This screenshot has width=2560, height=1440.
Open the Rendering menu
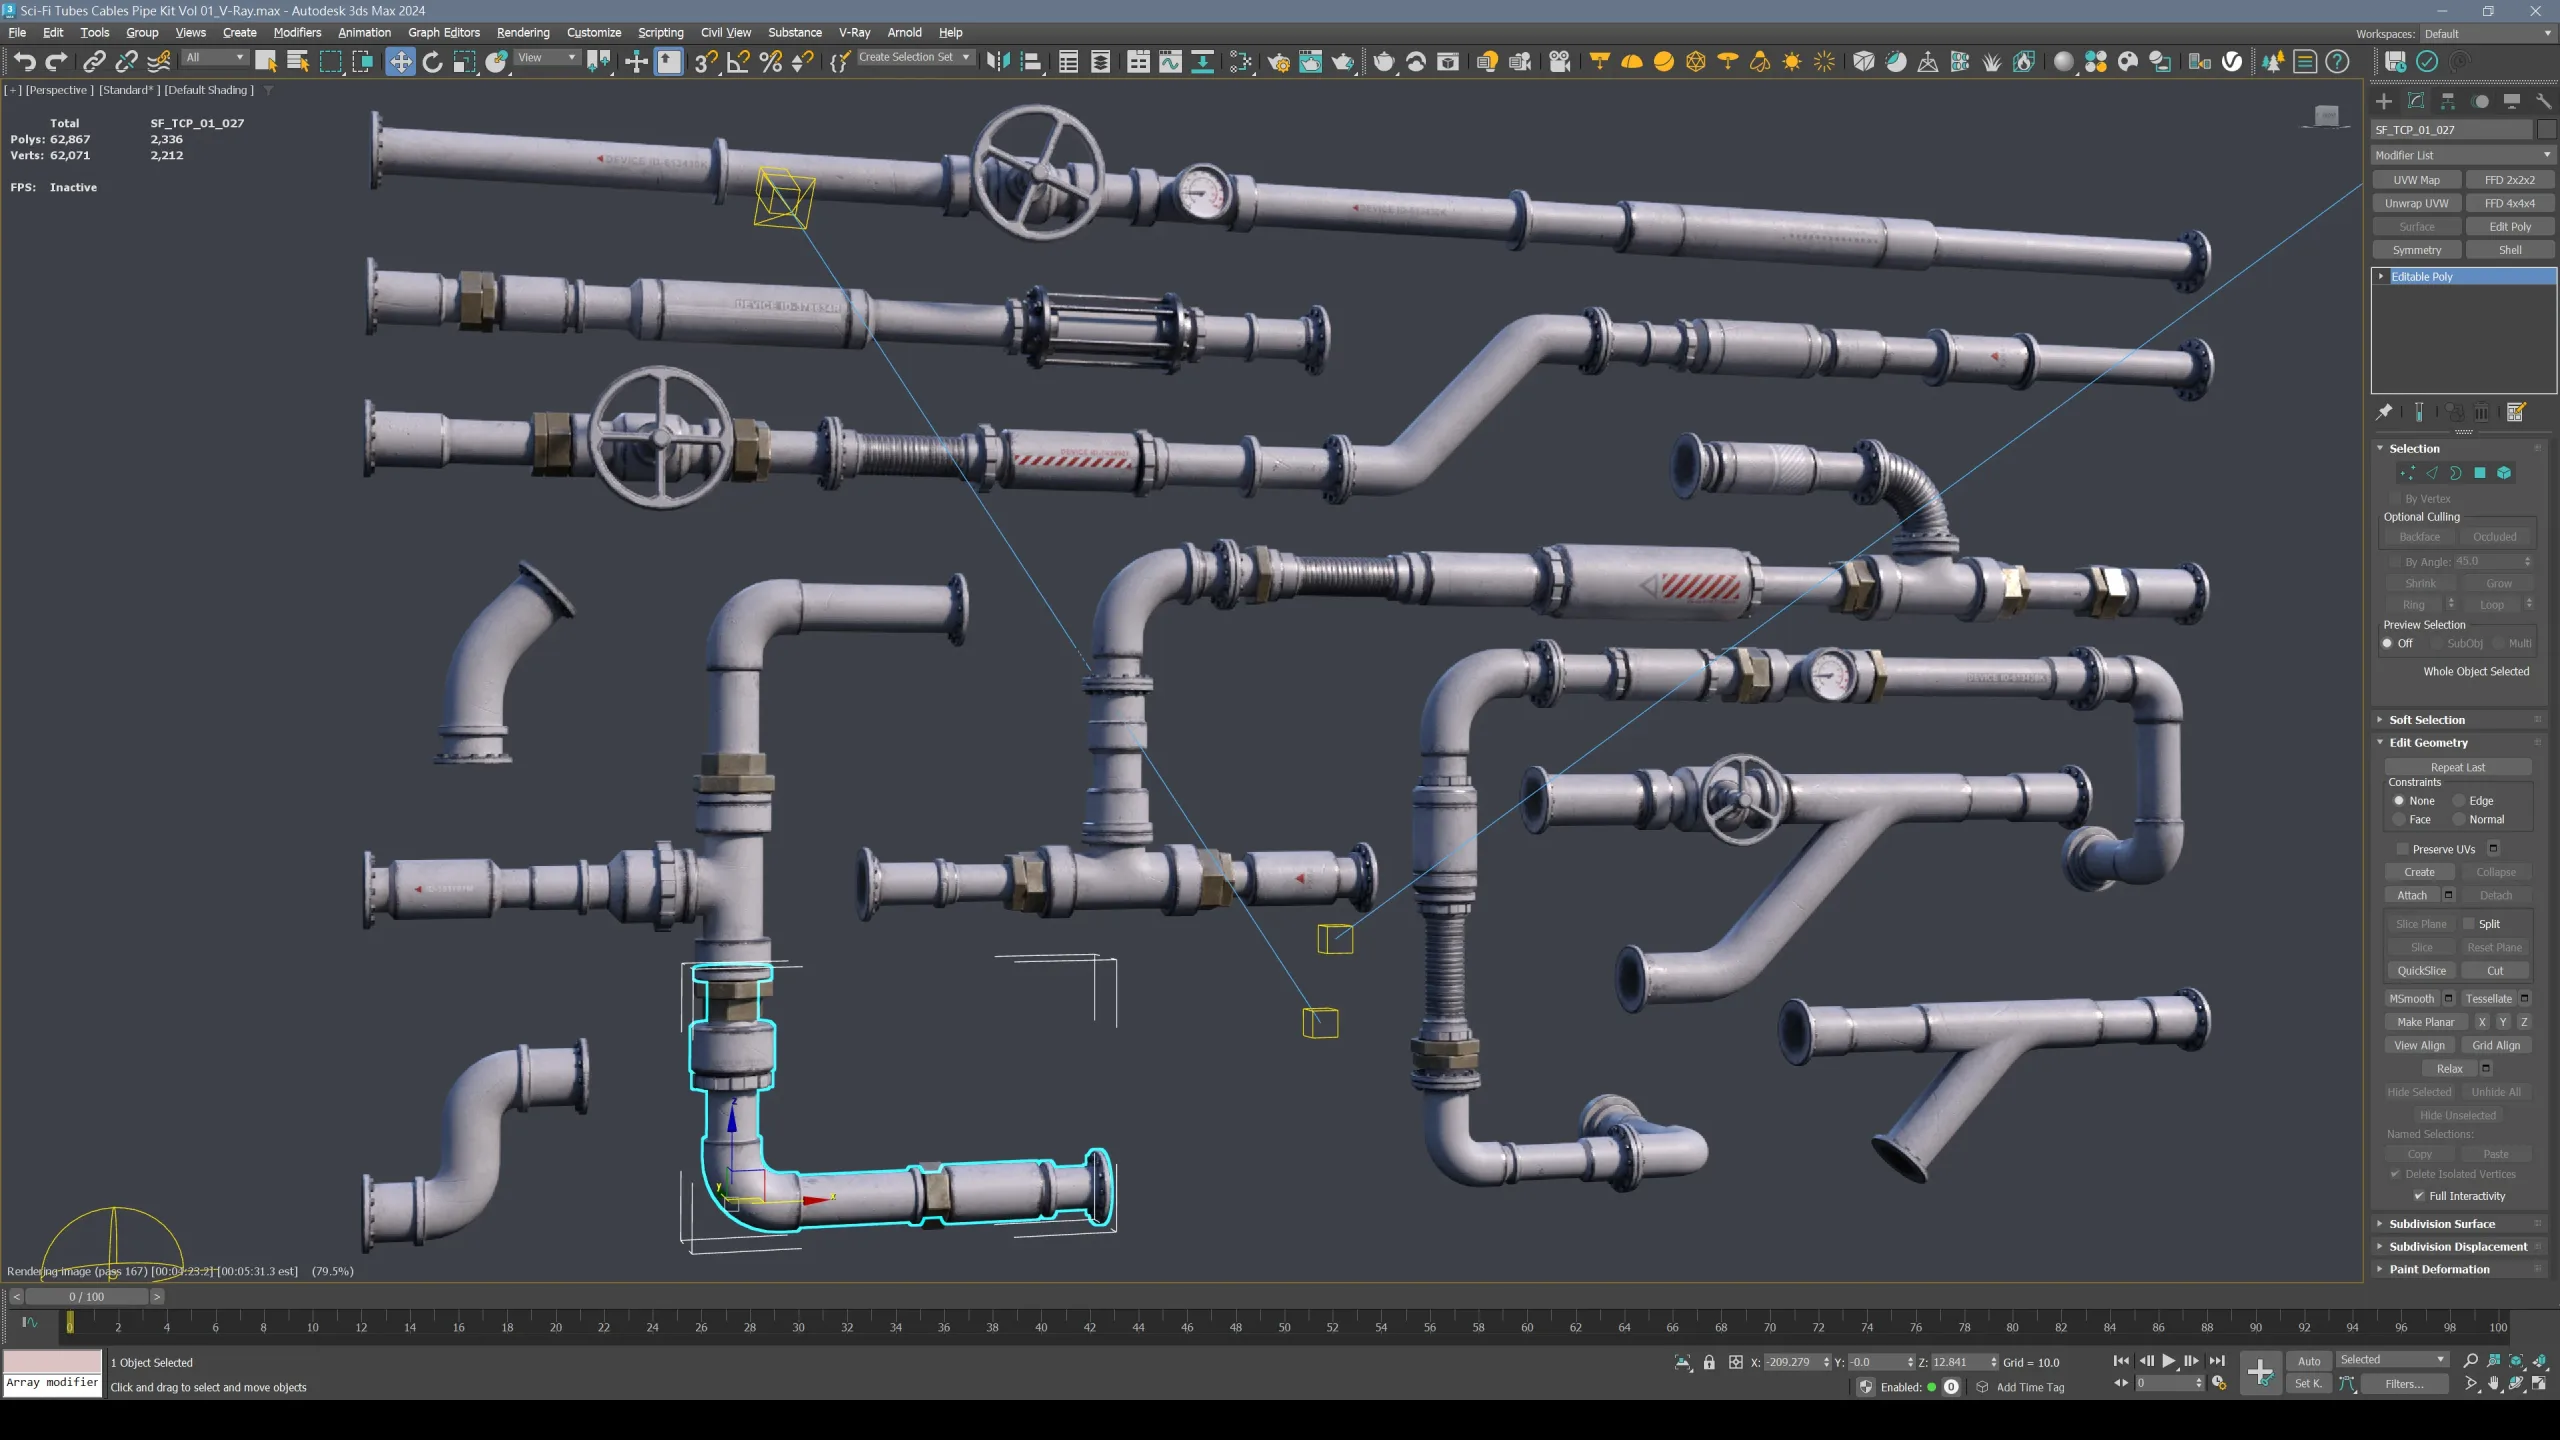[523, 32]
